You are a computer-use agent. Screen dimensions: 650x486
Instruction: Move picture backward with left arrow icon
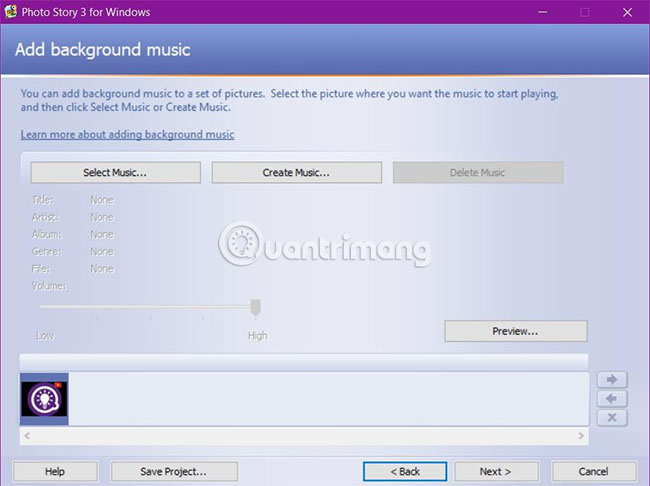pyautogui.click(x=612, y=399)
